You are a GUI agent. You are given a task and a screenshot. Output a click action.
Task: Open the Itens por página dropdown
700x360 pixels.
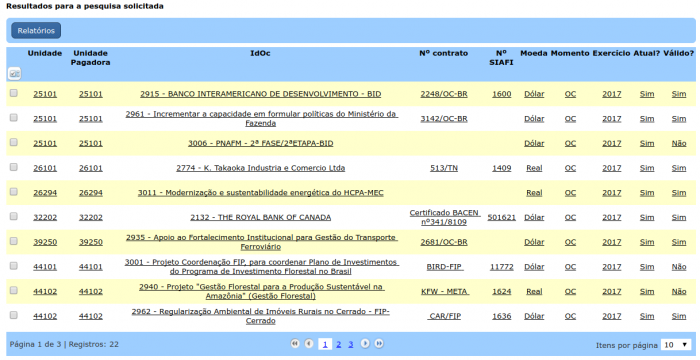(675, 345)
